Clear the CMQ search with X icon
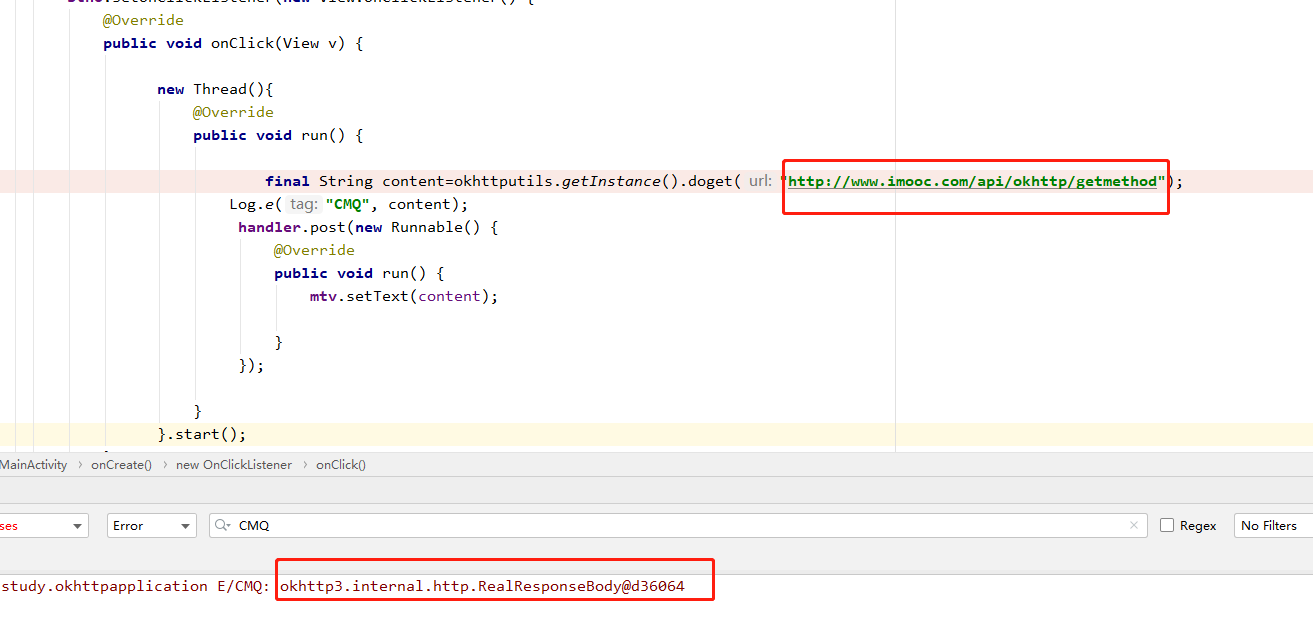Image resolution: width=1313 pixels, height=644 pixels. [1134, 525]
